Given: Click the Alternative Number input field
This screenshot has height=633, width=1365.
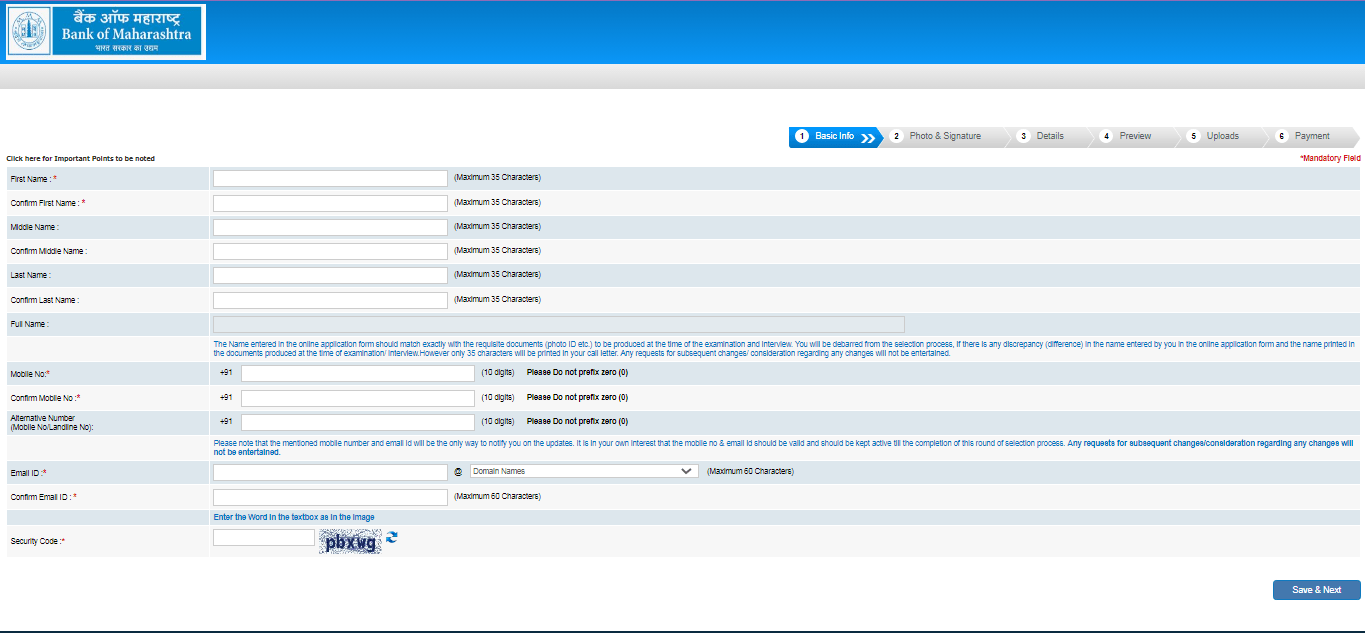Looking at the screenshot, I should tap(357, 422).
